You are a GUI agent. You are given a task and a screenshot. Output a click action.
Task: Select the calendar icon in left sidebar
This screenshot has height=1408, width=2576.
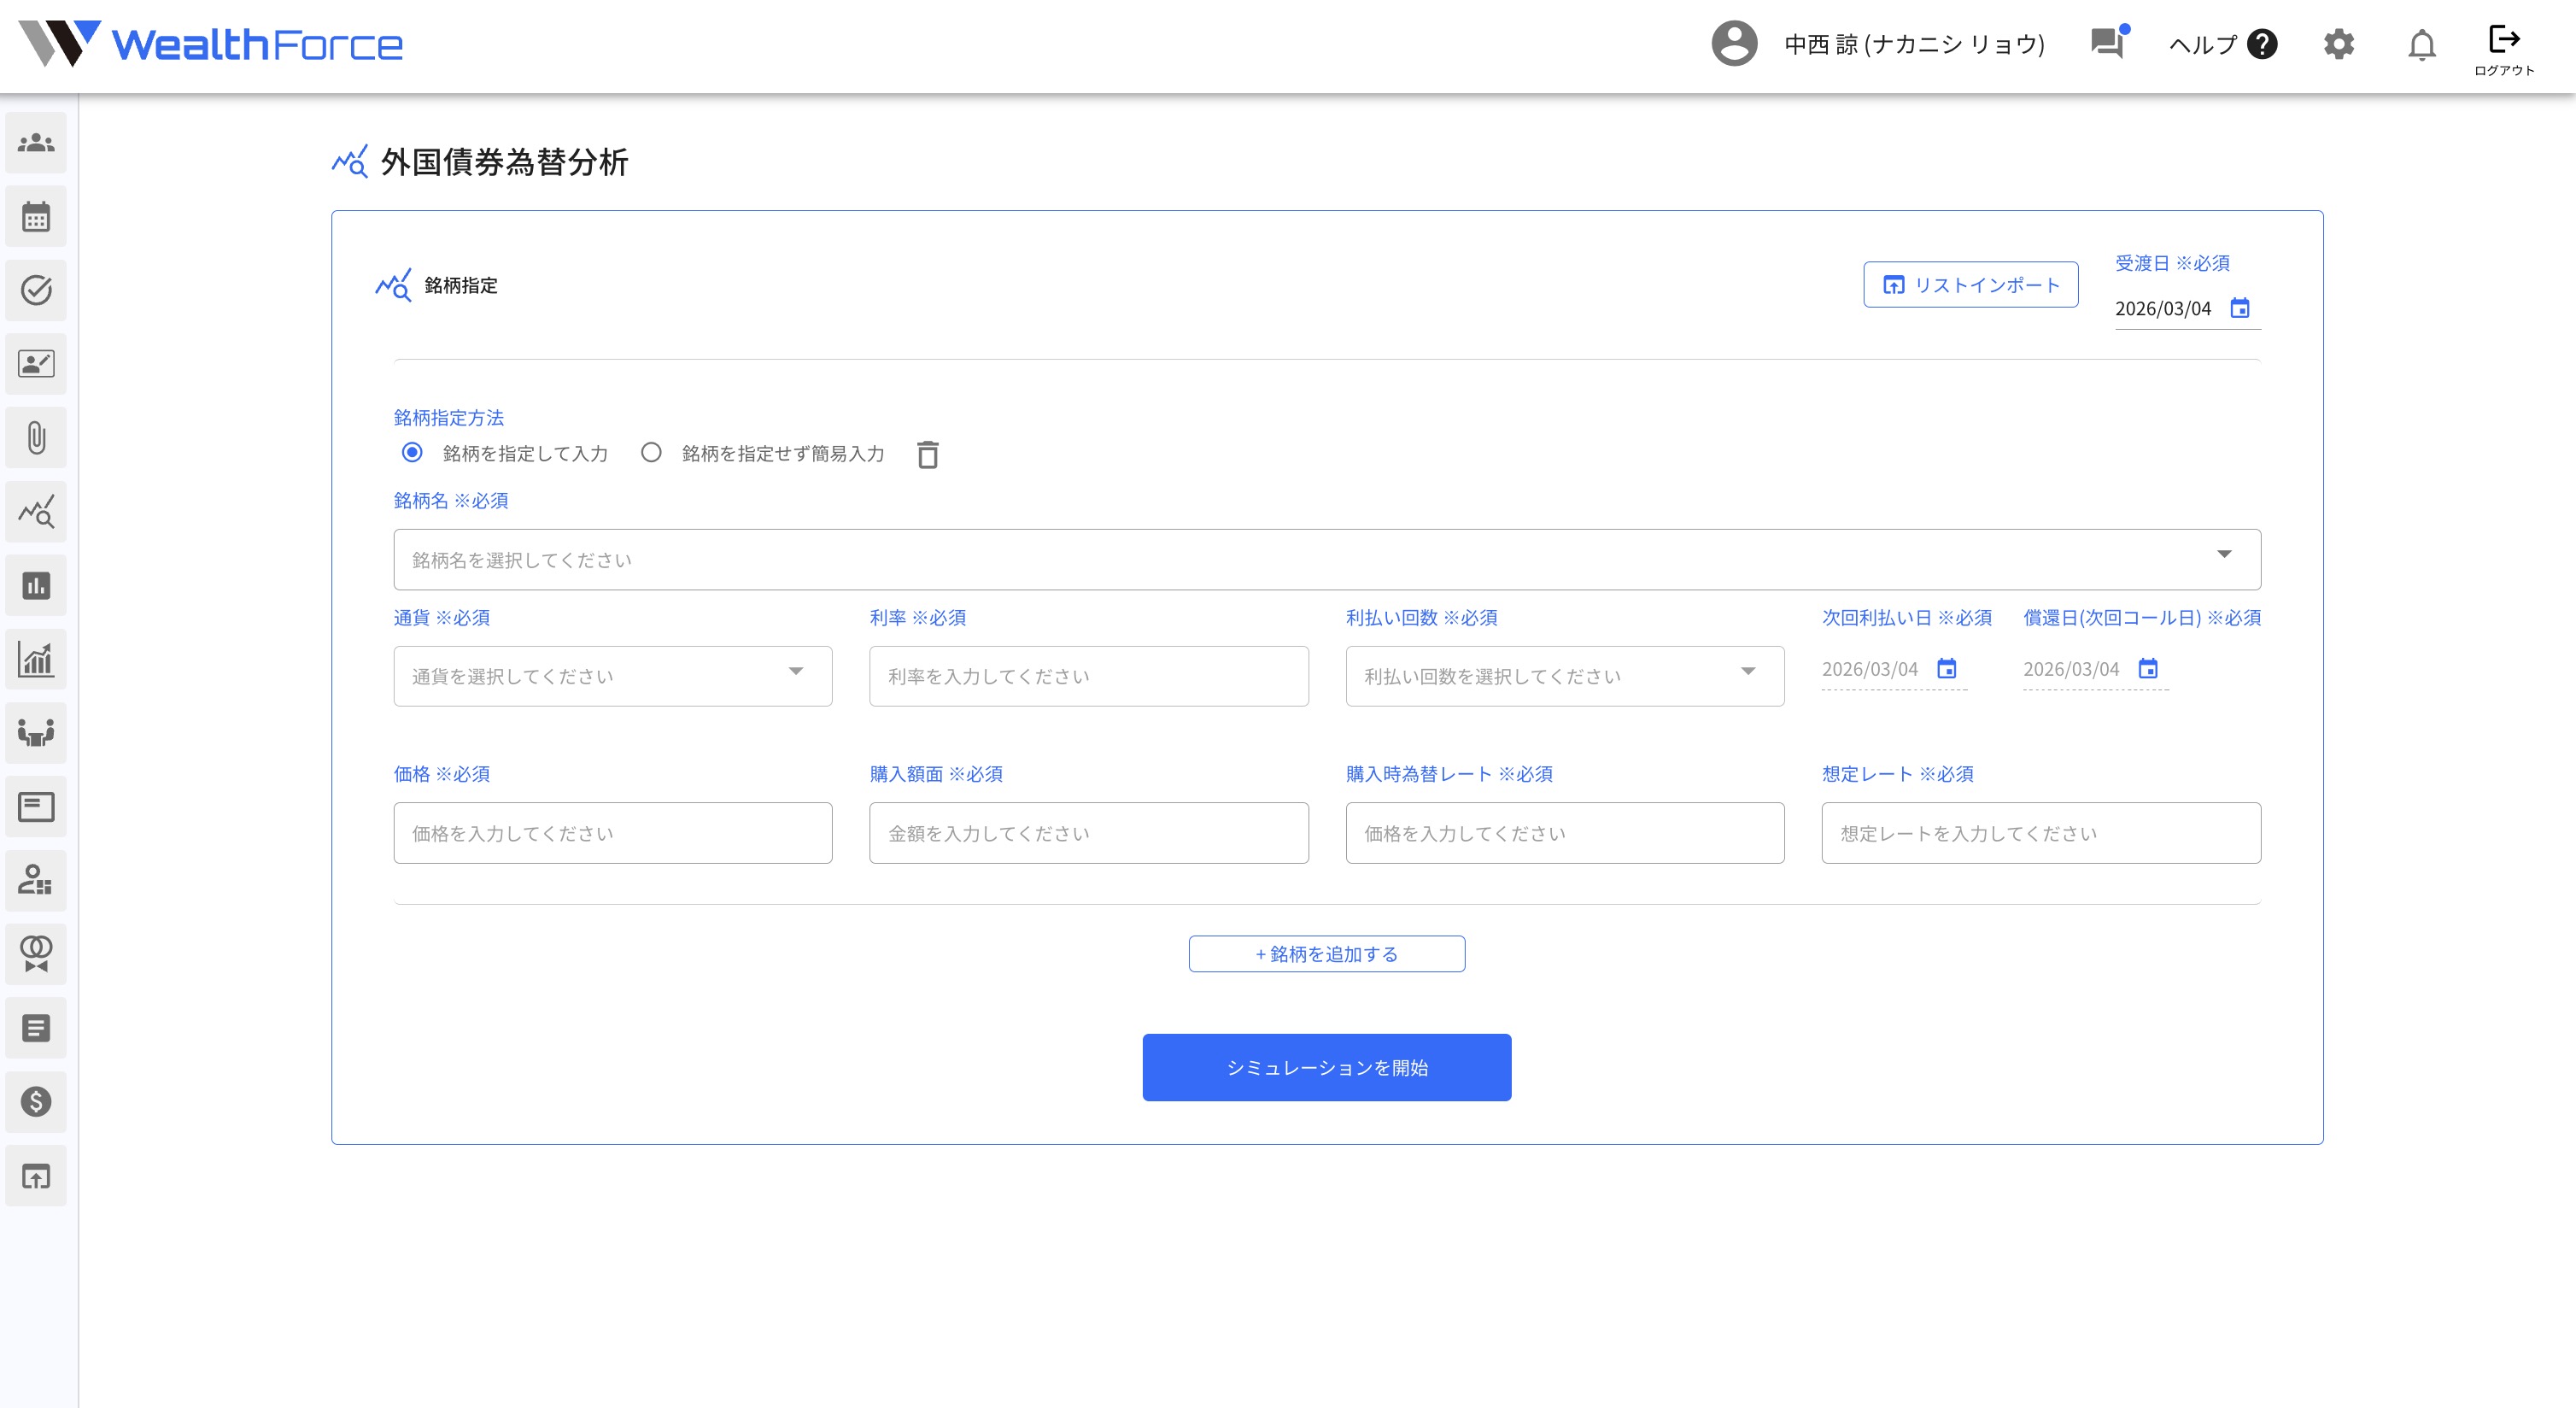click(36, 217)
